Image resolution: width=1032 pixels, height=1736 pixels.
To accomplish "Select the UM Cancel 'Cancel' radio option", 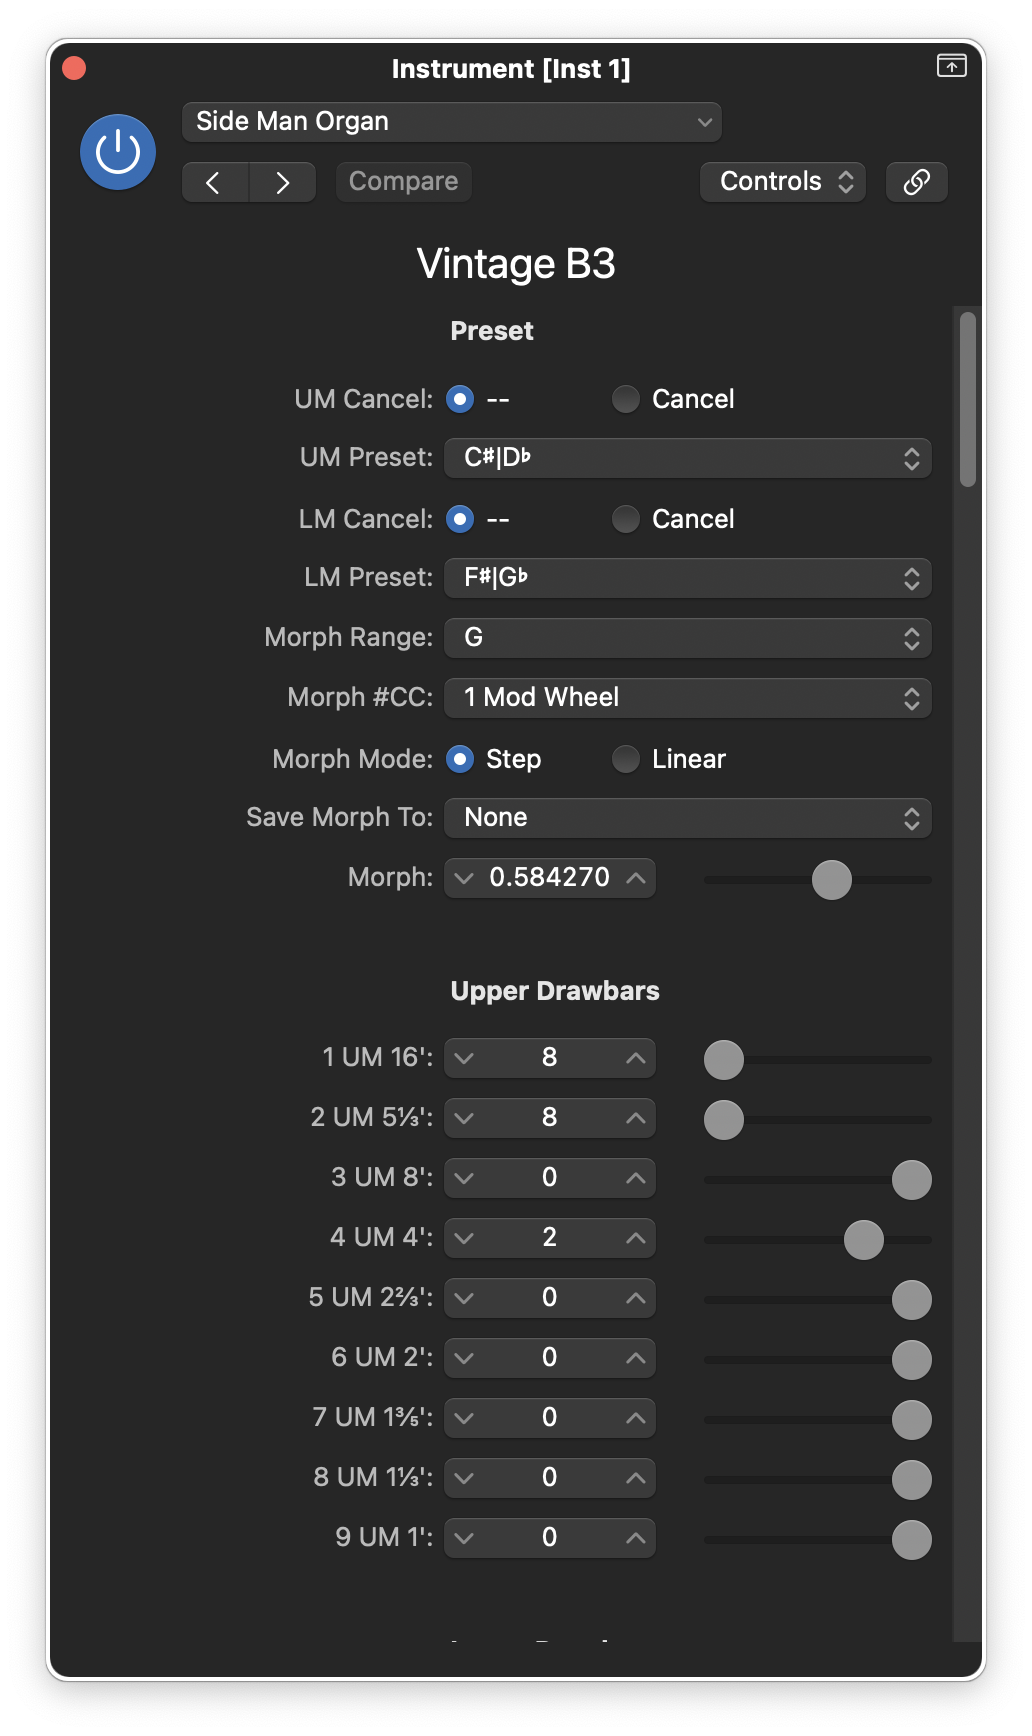I will point(626,400).
